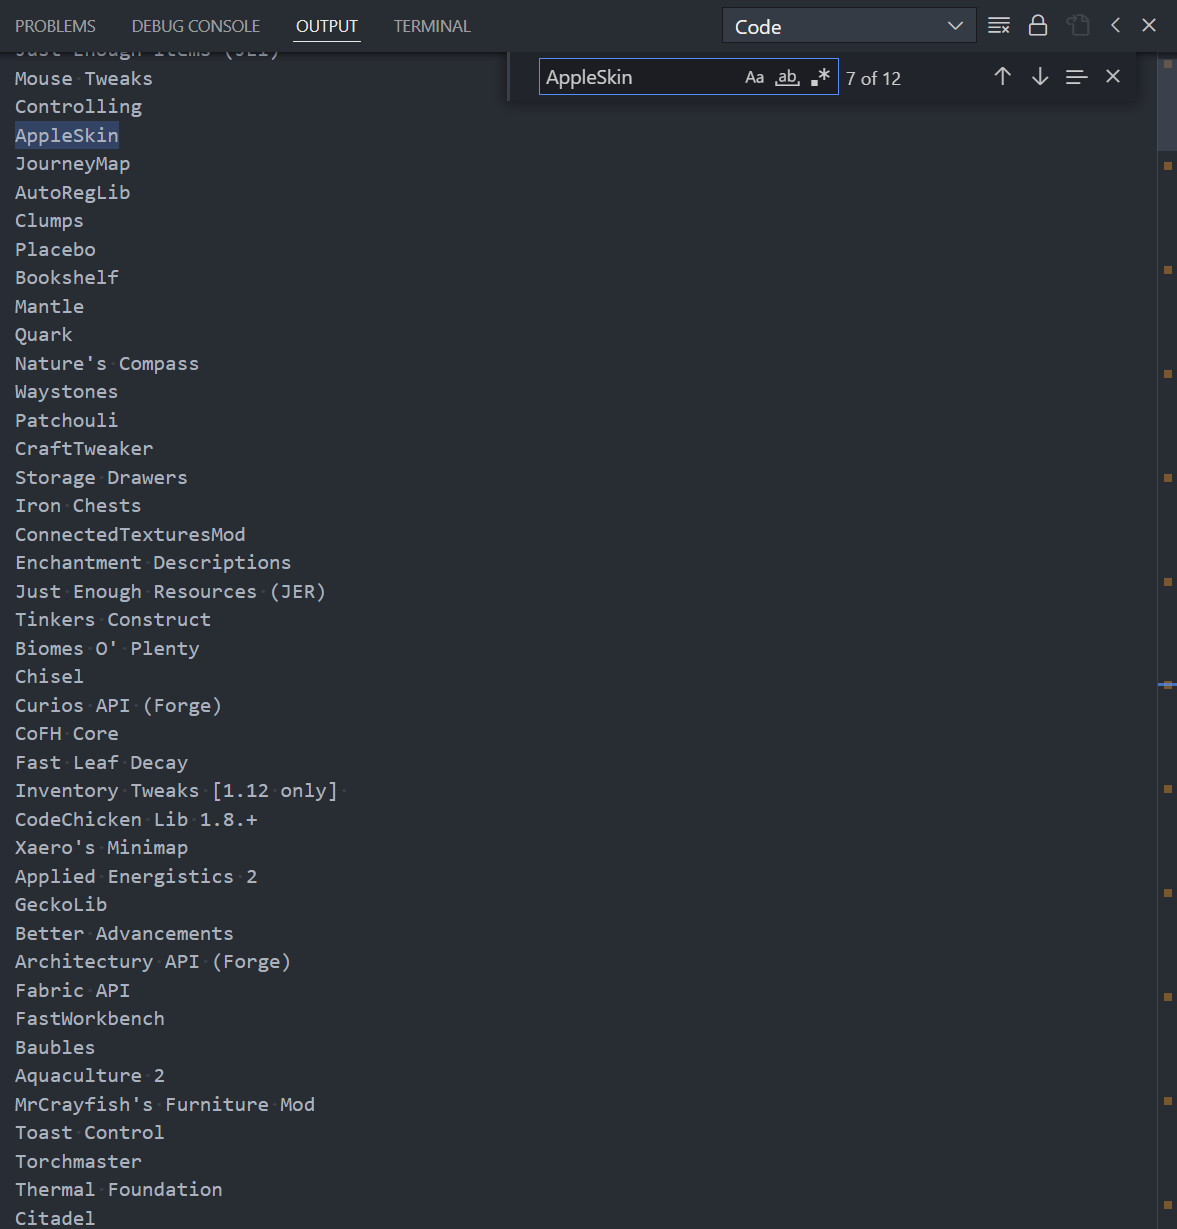Toggle the output scroll lock icon

coord(1038,26)
